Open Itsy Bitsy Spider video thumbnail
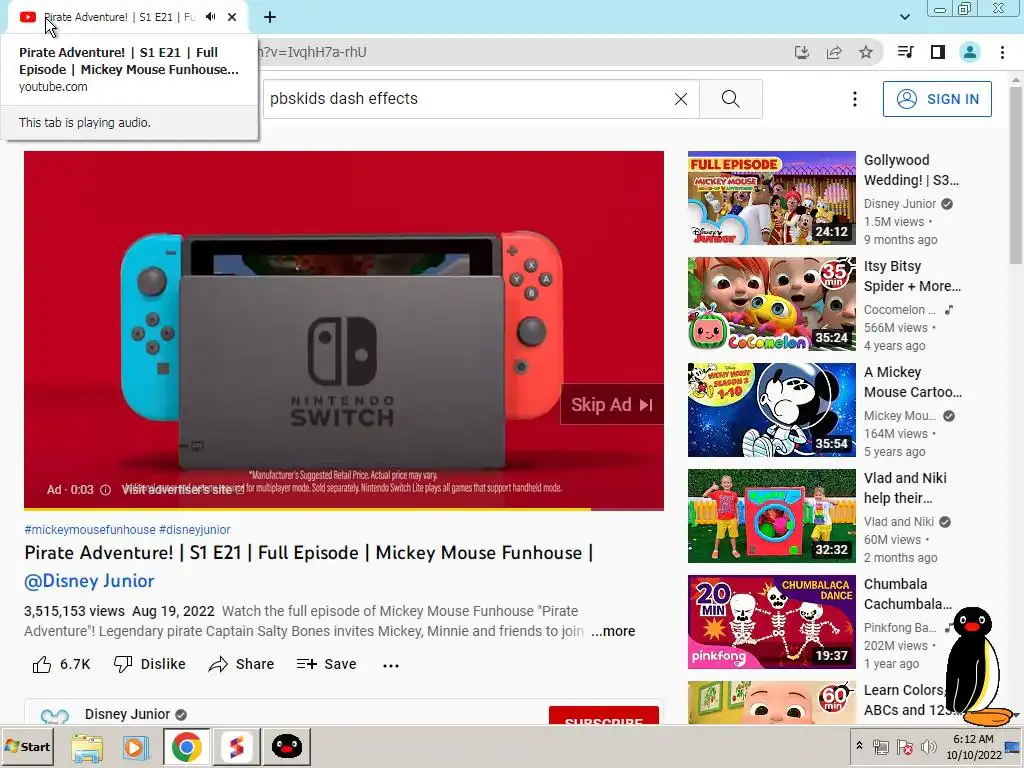 [771, 304]
